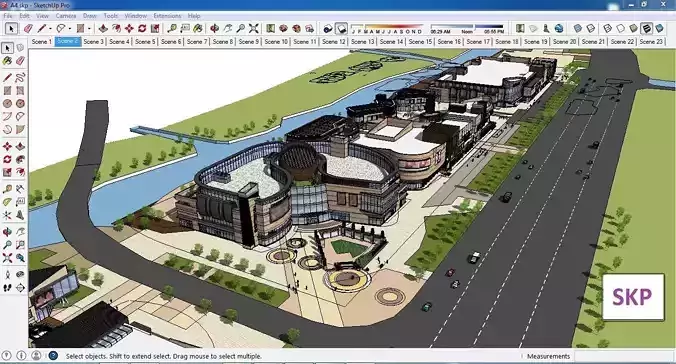
Task: Open the Window menu
Action: pos(136,16)
